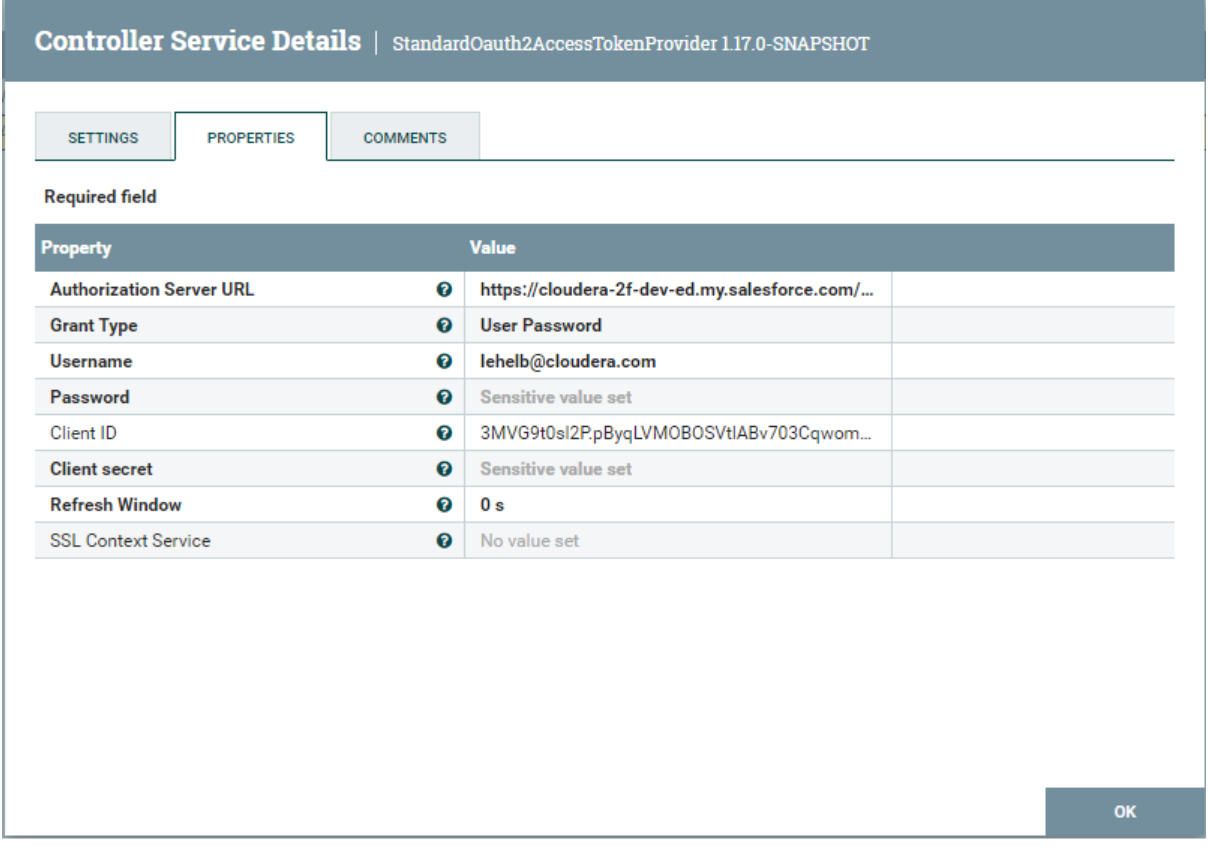
Task: Click help icon for SSL Context Service
Action: [x=442, y=541]
